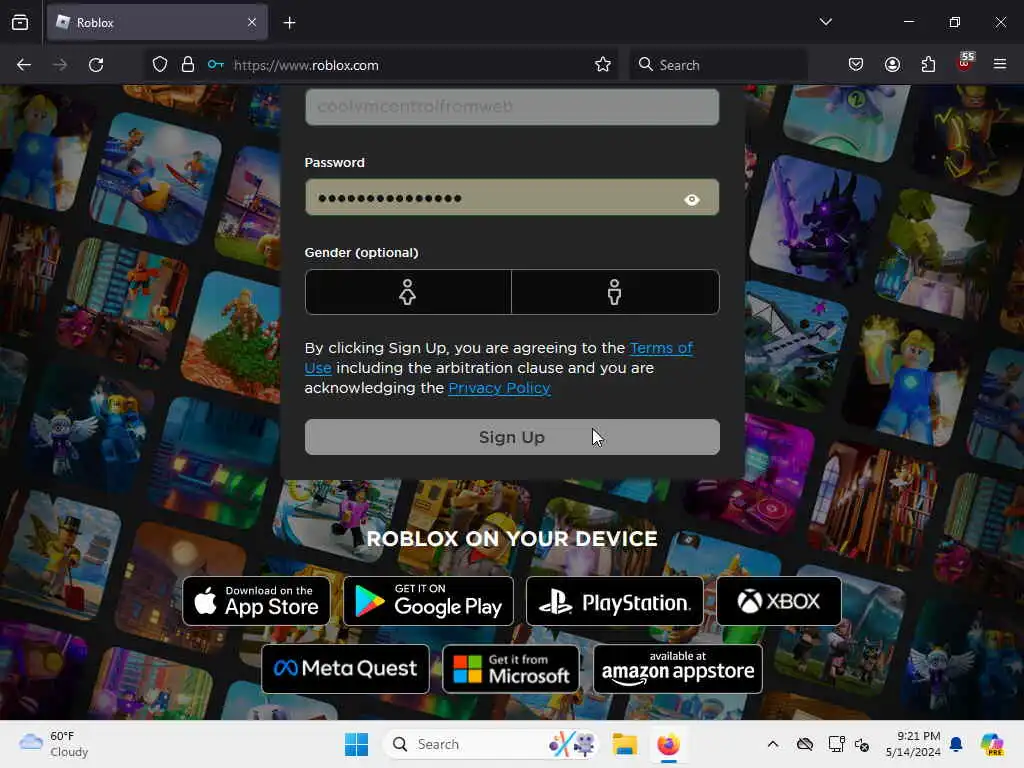The height and width of the screenshot is (768, 1024).
Task: Click the red extension badge showing 55
Action: [x=965, y=62]
